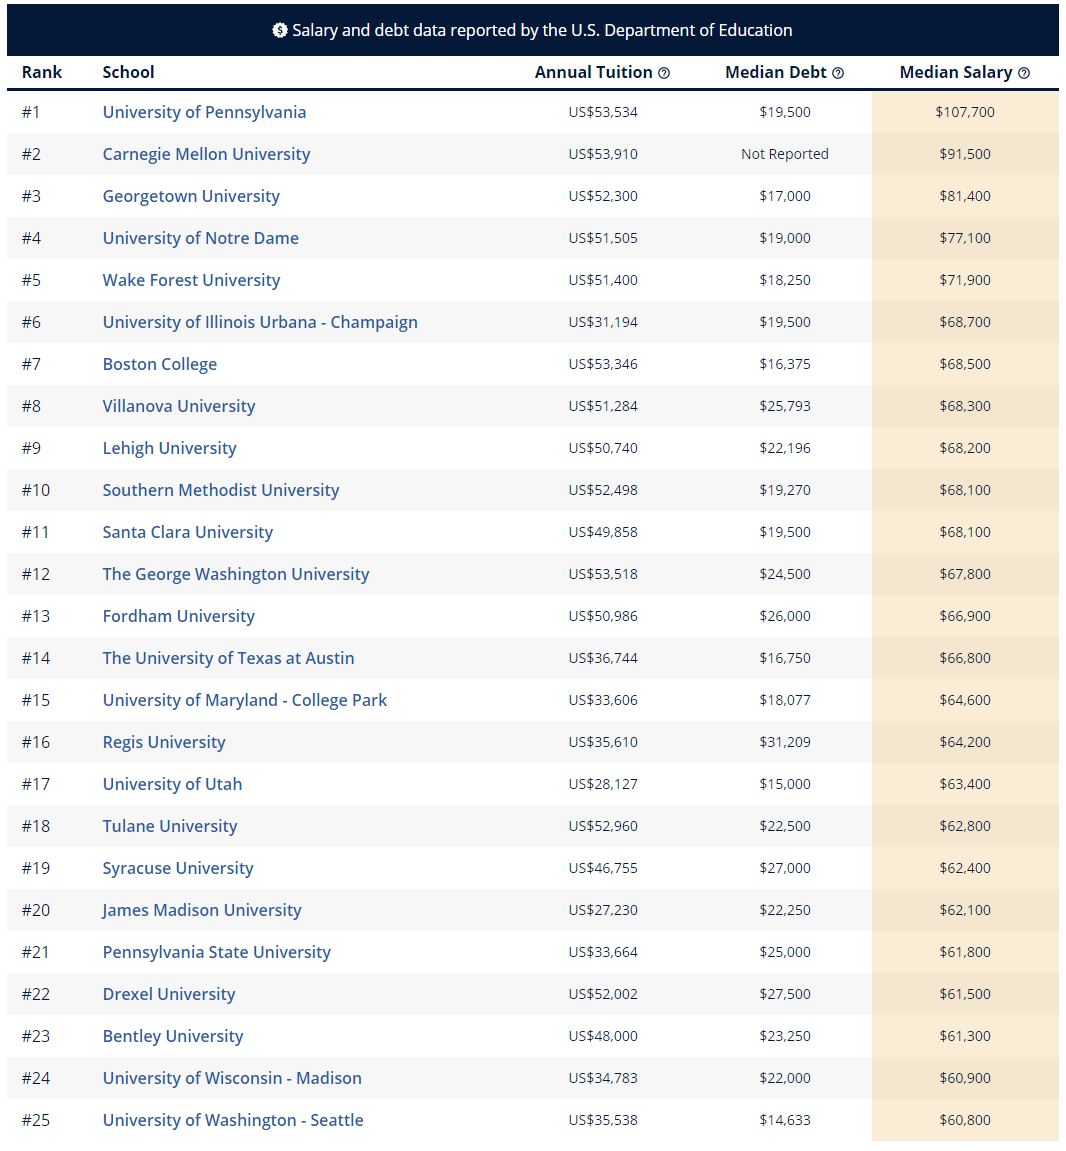Open The University of Texas at Austin link
Screen dimensions: 1066x1151
228,658
